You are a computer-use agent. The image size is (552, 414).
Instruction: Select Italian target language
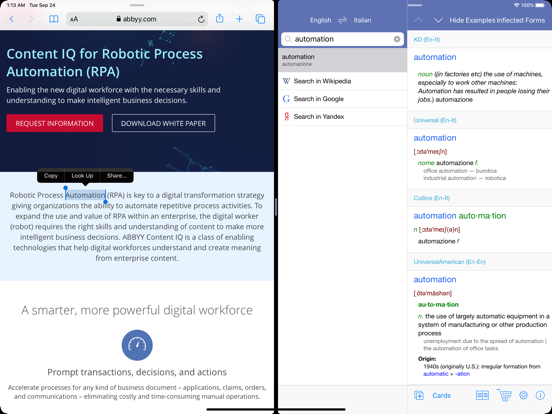click(x=362, y=20)
